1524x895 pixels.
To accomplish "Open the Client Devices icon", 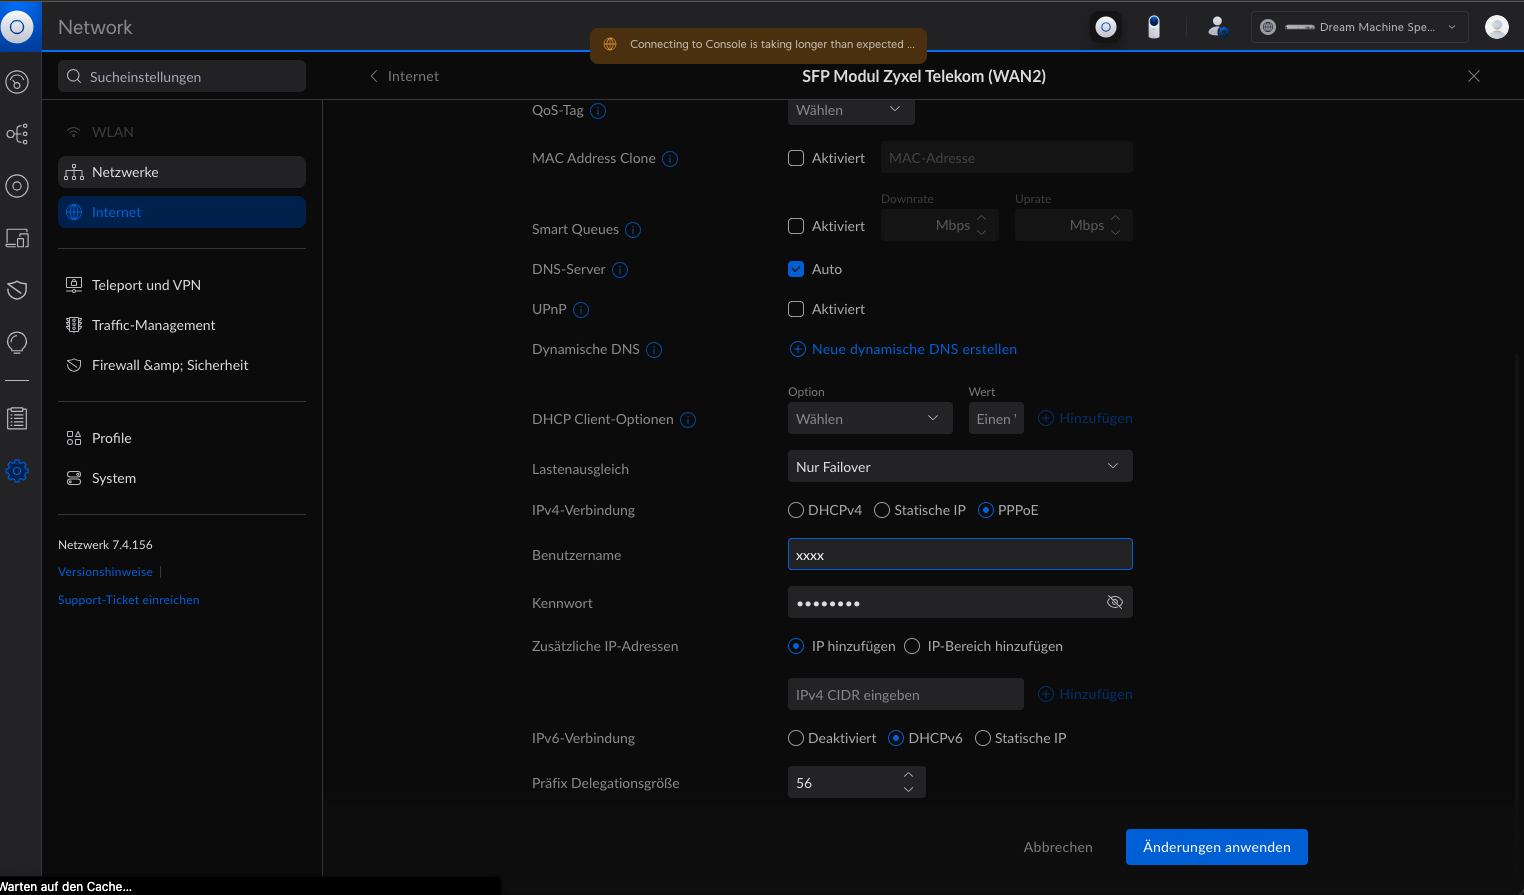I will (17, 238).
